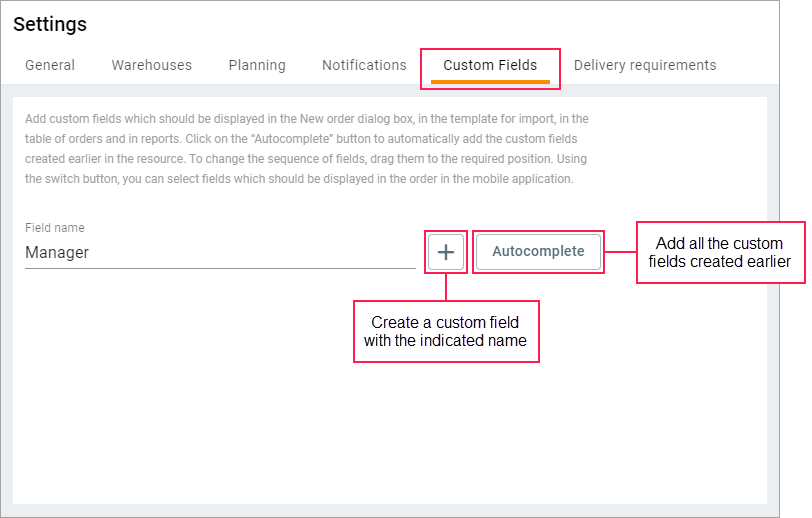The image size is (812, 518).
Task: Click the "Create a custom field" callout box
Action: pyautogui.click(x=446, y=332)
